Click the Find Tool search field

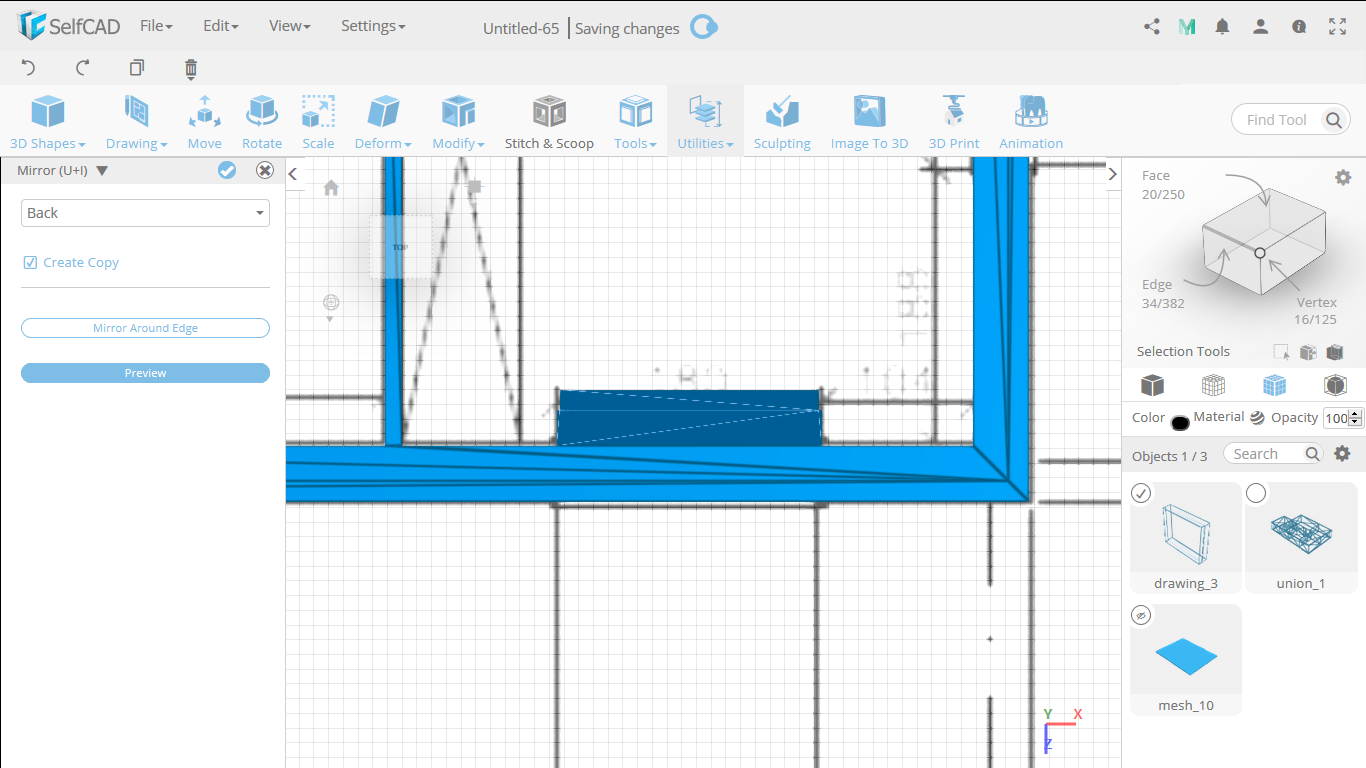coord(1276,120)
